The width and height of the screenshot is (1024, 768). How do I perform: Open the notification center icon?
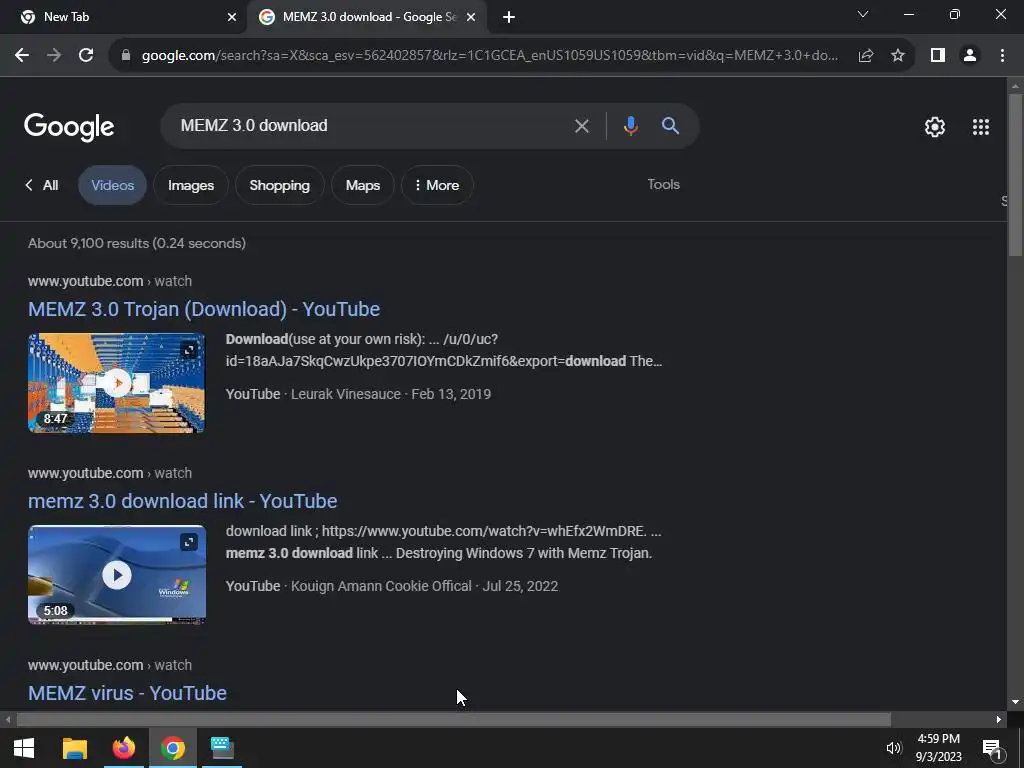[992, 749]
